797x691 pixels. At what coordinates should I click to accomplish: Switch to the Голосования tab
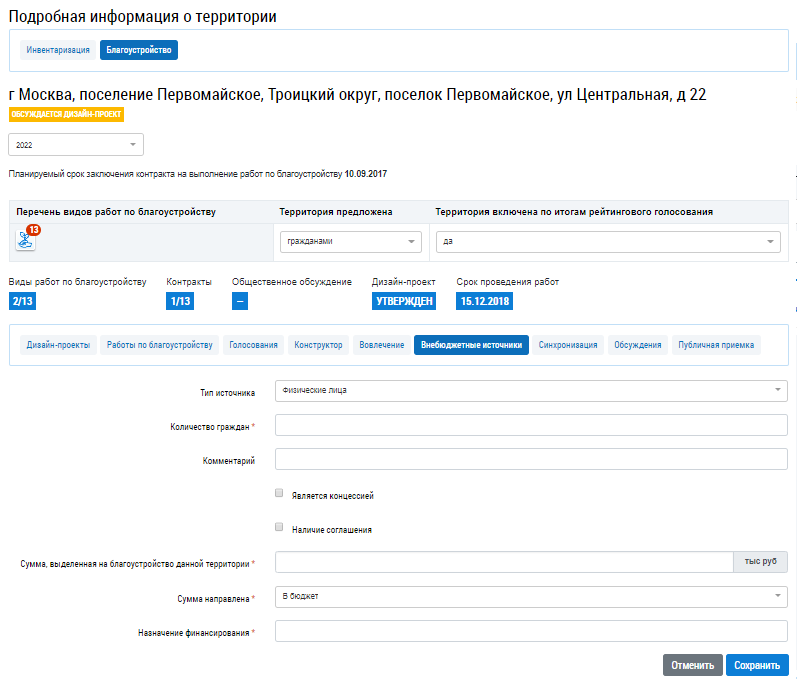pos(253,345)
